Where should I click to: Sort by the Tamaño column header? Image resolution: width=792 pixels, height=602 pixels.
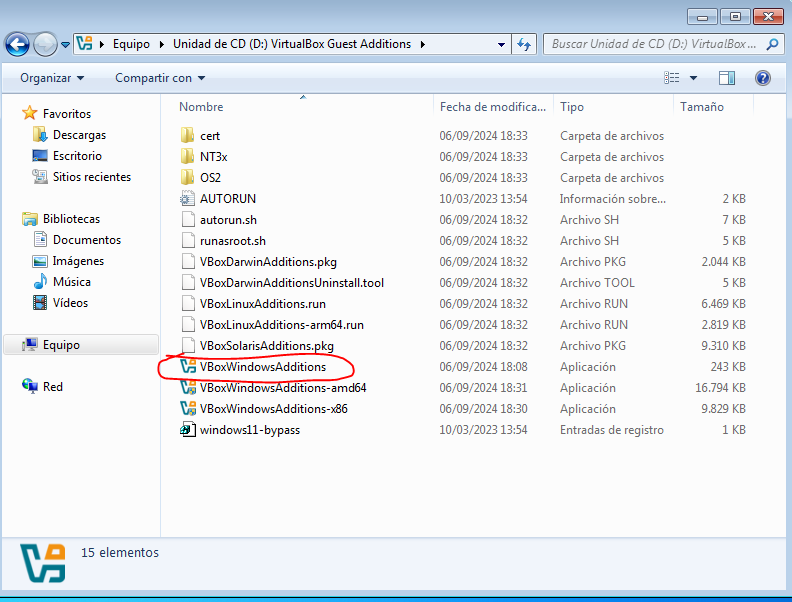point(702,107)
